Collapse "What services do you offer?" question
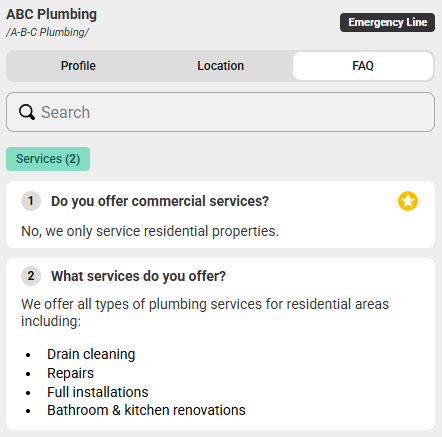The image size is (442, 437). (x=138, y=276)
